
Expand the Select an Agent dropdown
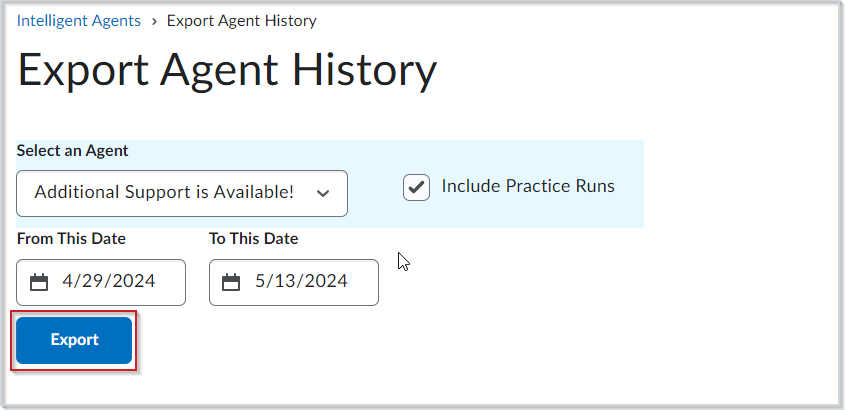click(x=182, y=193)
